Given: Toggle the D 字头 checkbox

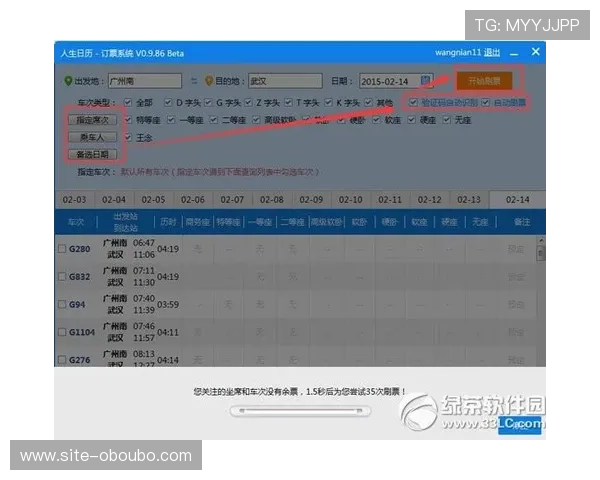Looking at the screenshot, I should coord(168,102).
